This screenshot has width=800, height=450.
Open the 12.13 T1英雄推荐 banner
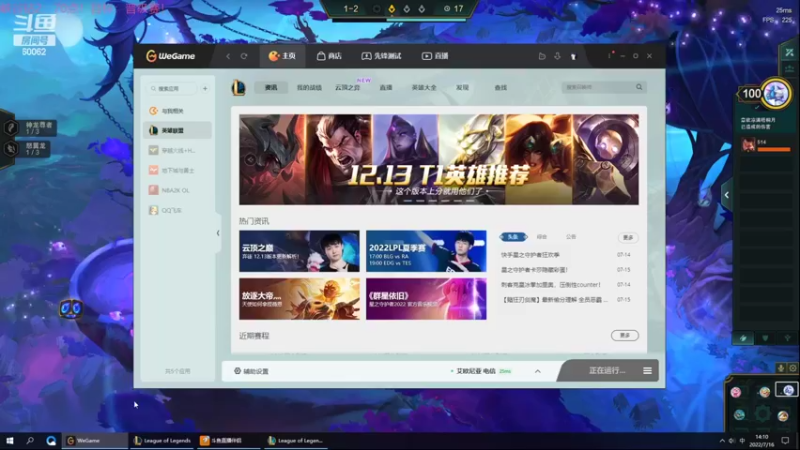[x=439, y=159]
